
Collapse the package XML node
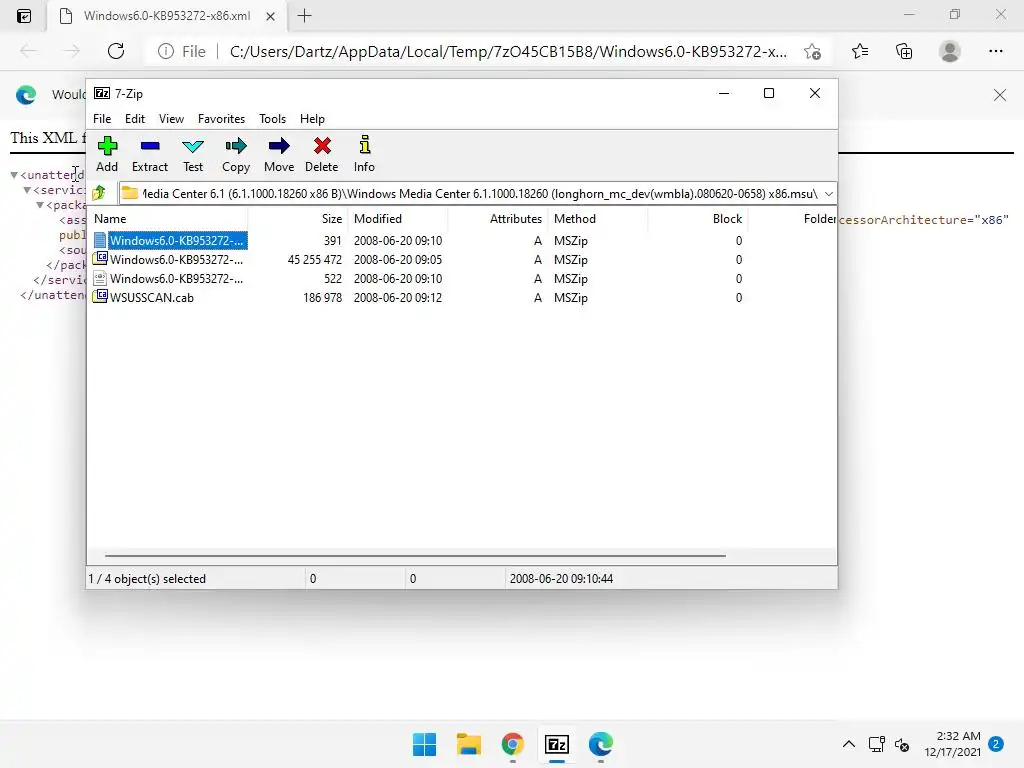point(40,205)
